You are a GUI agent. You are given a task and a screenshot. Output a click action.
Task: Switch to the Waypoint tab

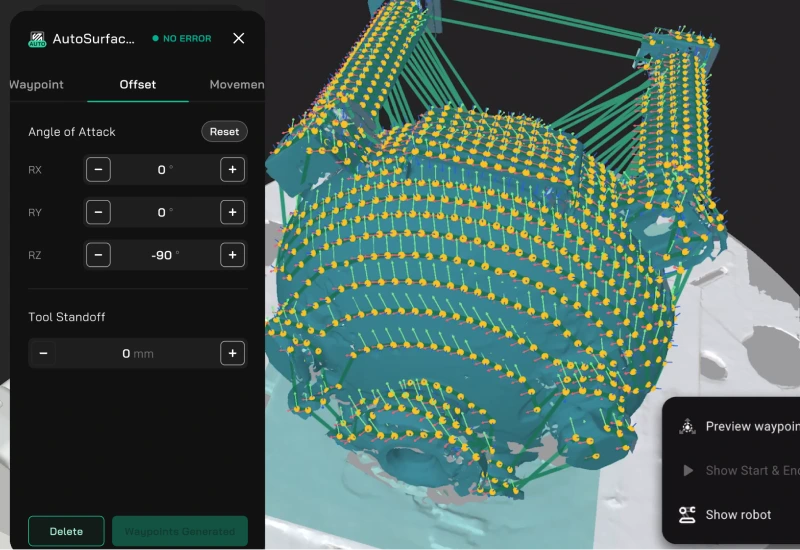click(x=36, y=85)
